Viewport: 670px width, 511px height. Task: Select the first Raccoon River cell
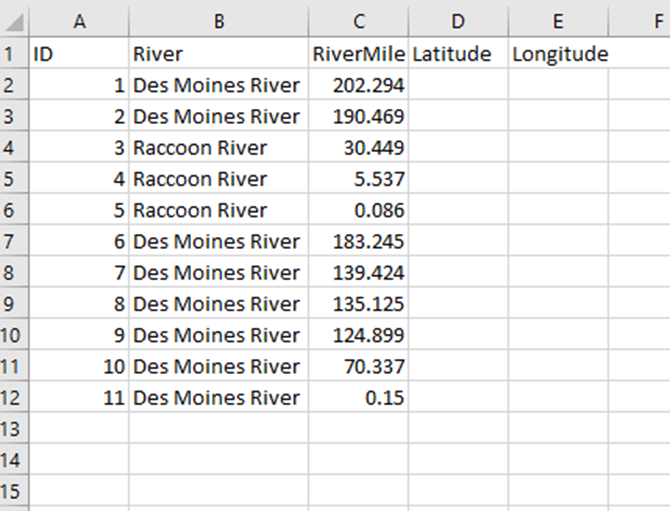(x=218, y=147)
